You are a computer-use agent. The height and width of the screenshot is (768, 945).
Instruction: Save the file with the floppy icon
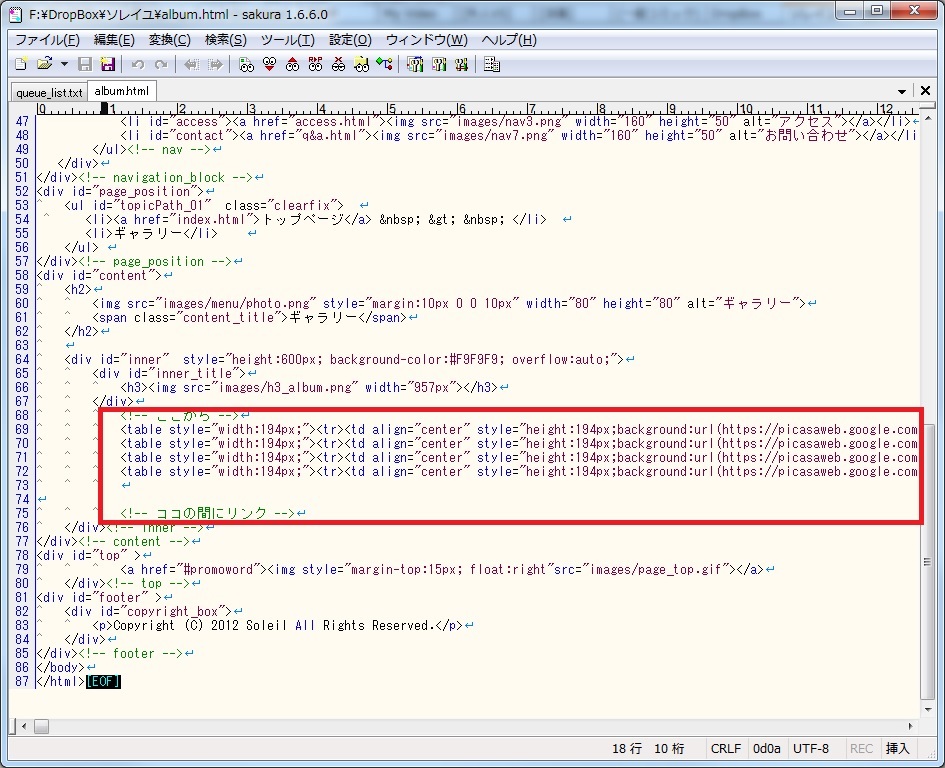tap(85, 64)
